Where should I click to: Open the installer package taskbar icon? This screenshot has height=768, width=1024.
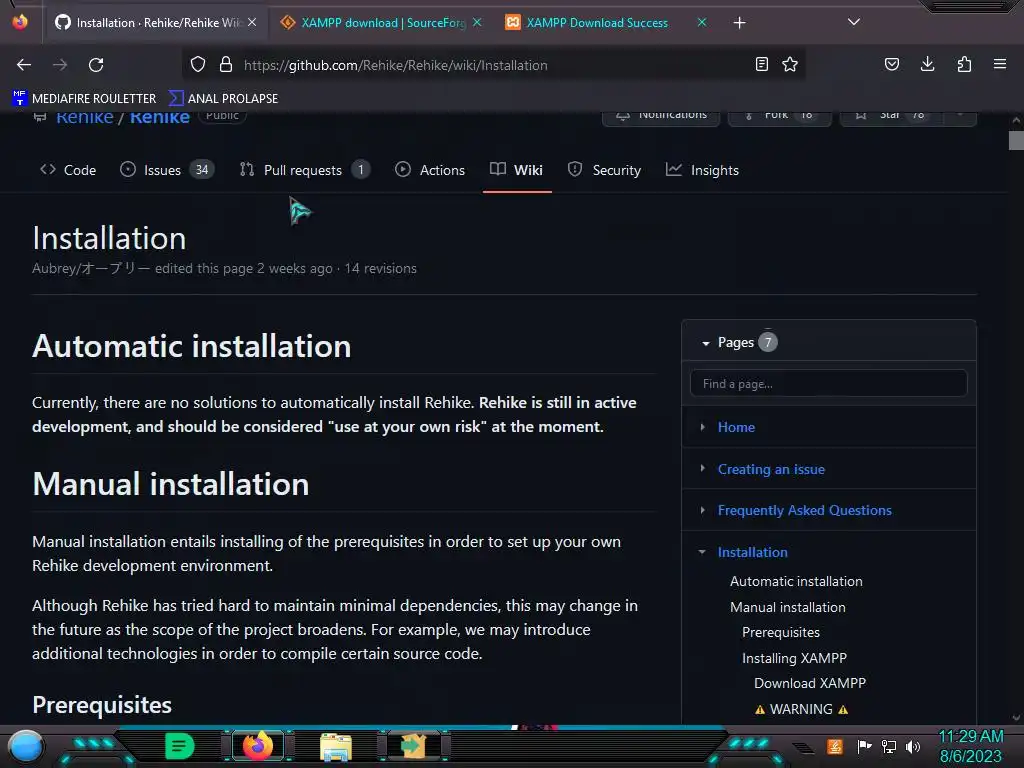(x=413, y=746)
